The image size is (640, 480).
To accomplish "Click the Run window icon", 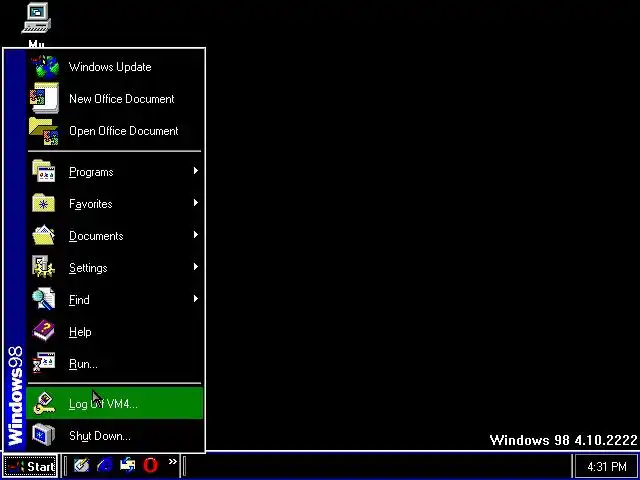I will [43, 363].
